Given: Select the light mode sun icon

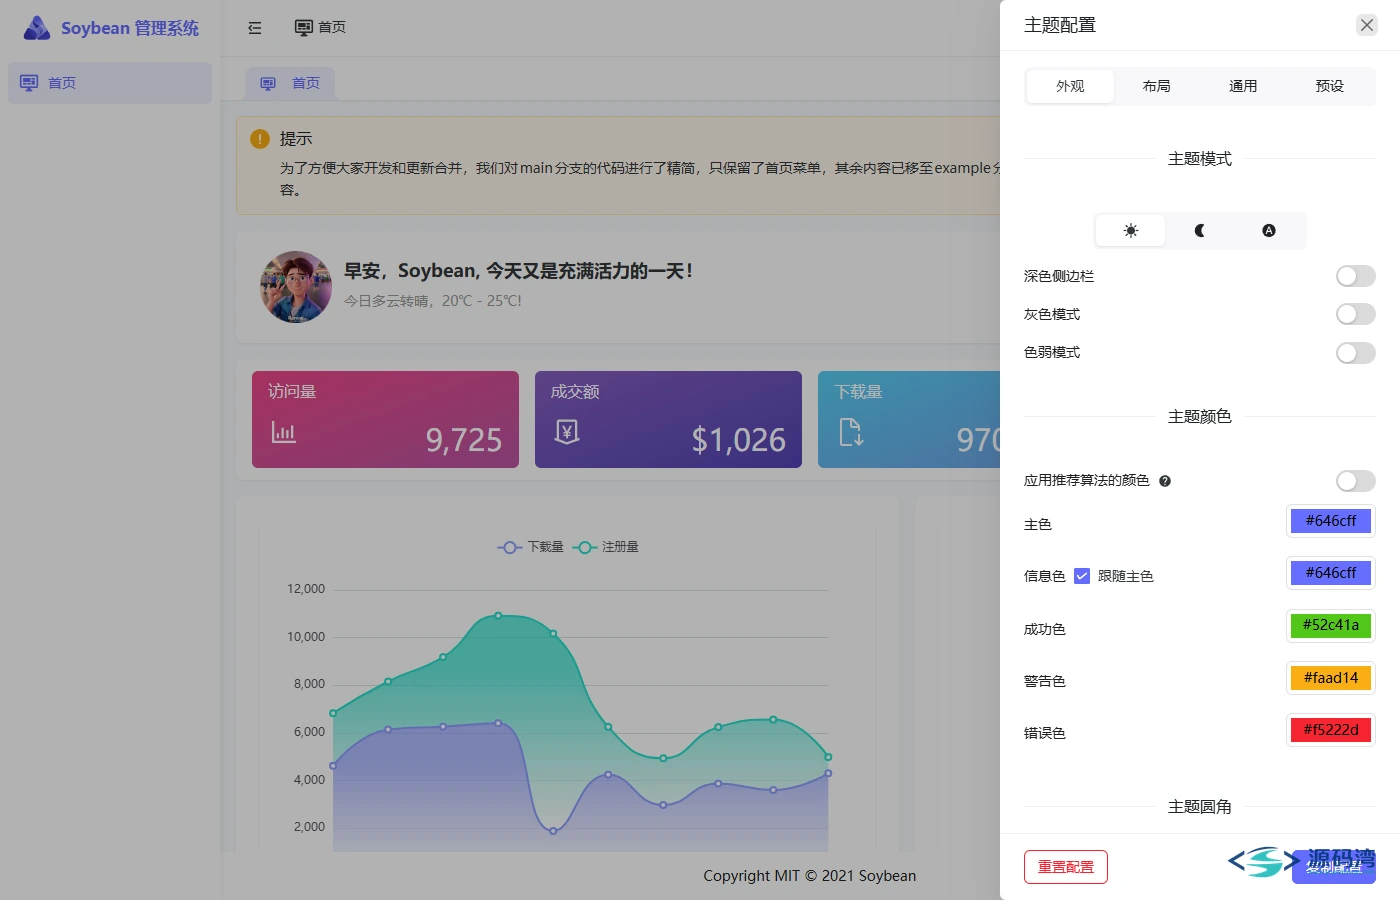Looking at the screenshot, I should click(x=1131, y=231).
